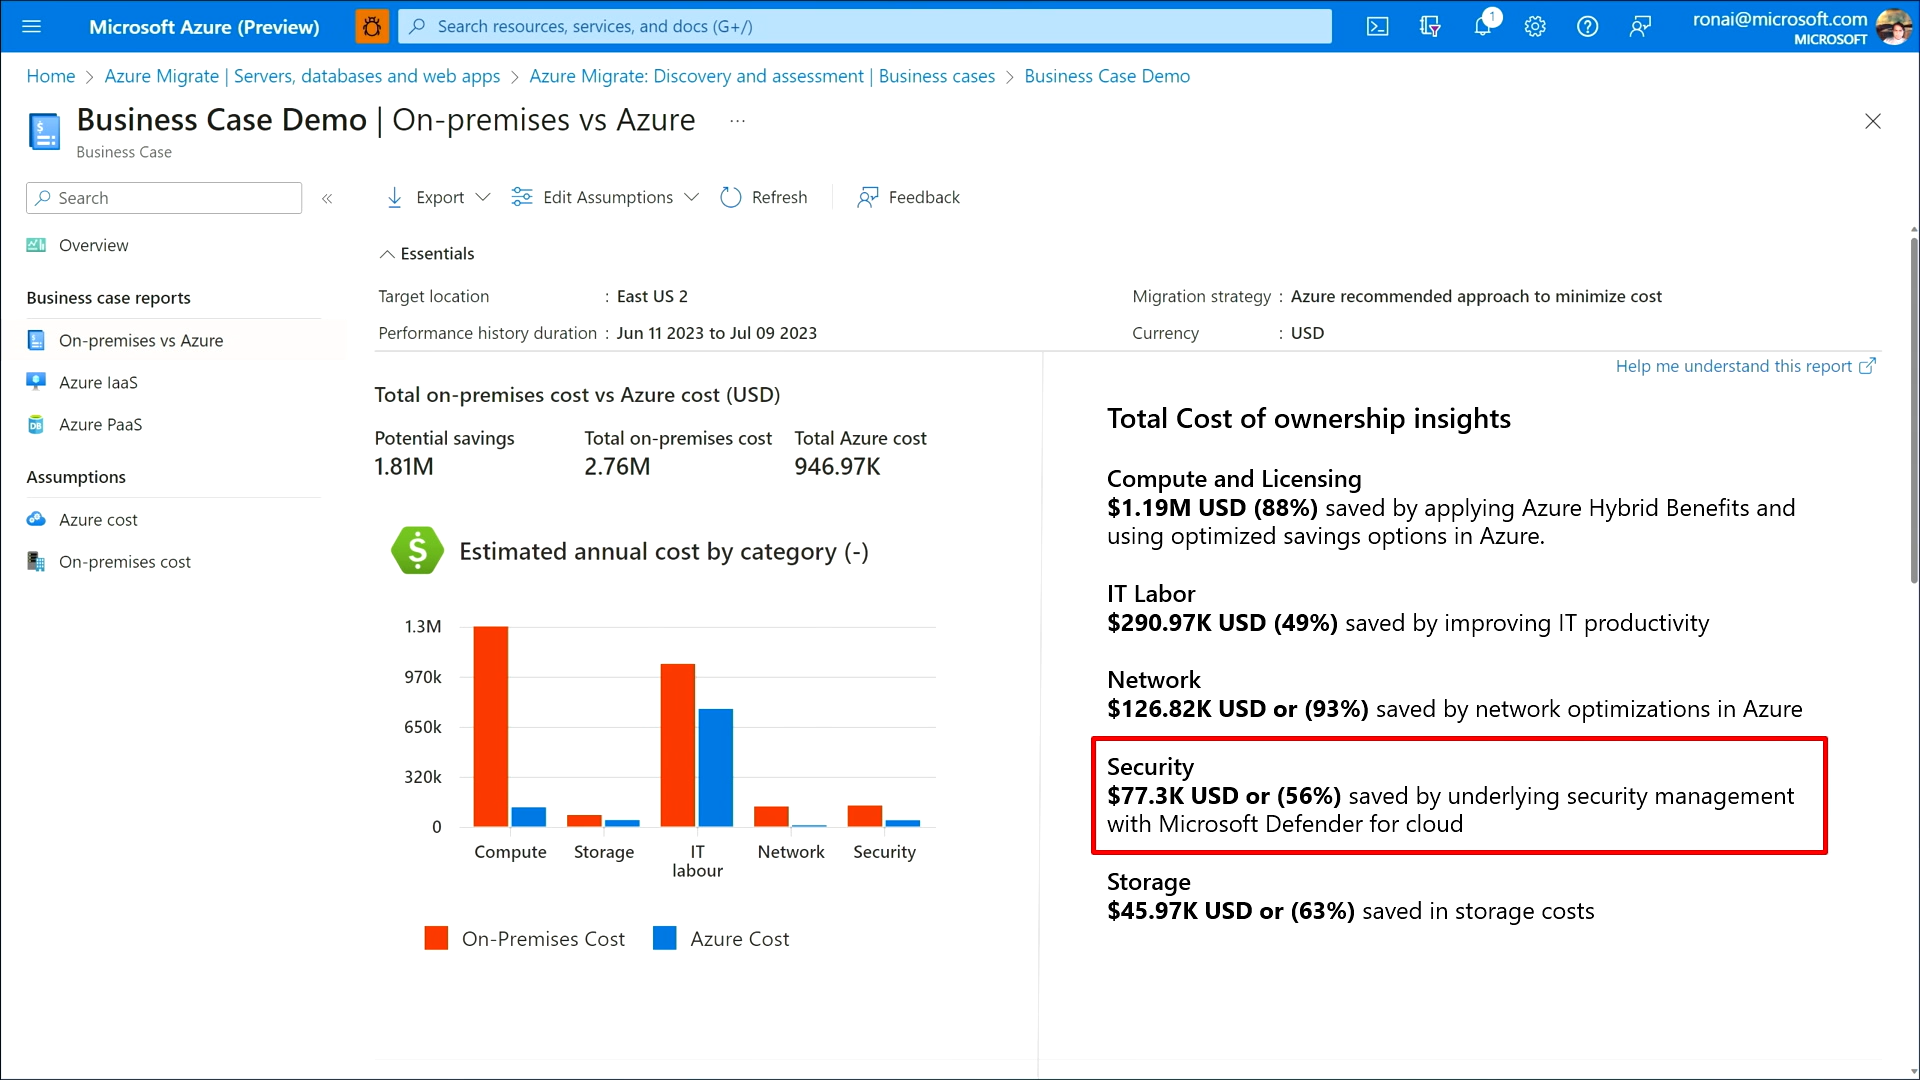Click the orange bug report icon
Viewport: 1920px width, 1080px height.
point(372,27)
